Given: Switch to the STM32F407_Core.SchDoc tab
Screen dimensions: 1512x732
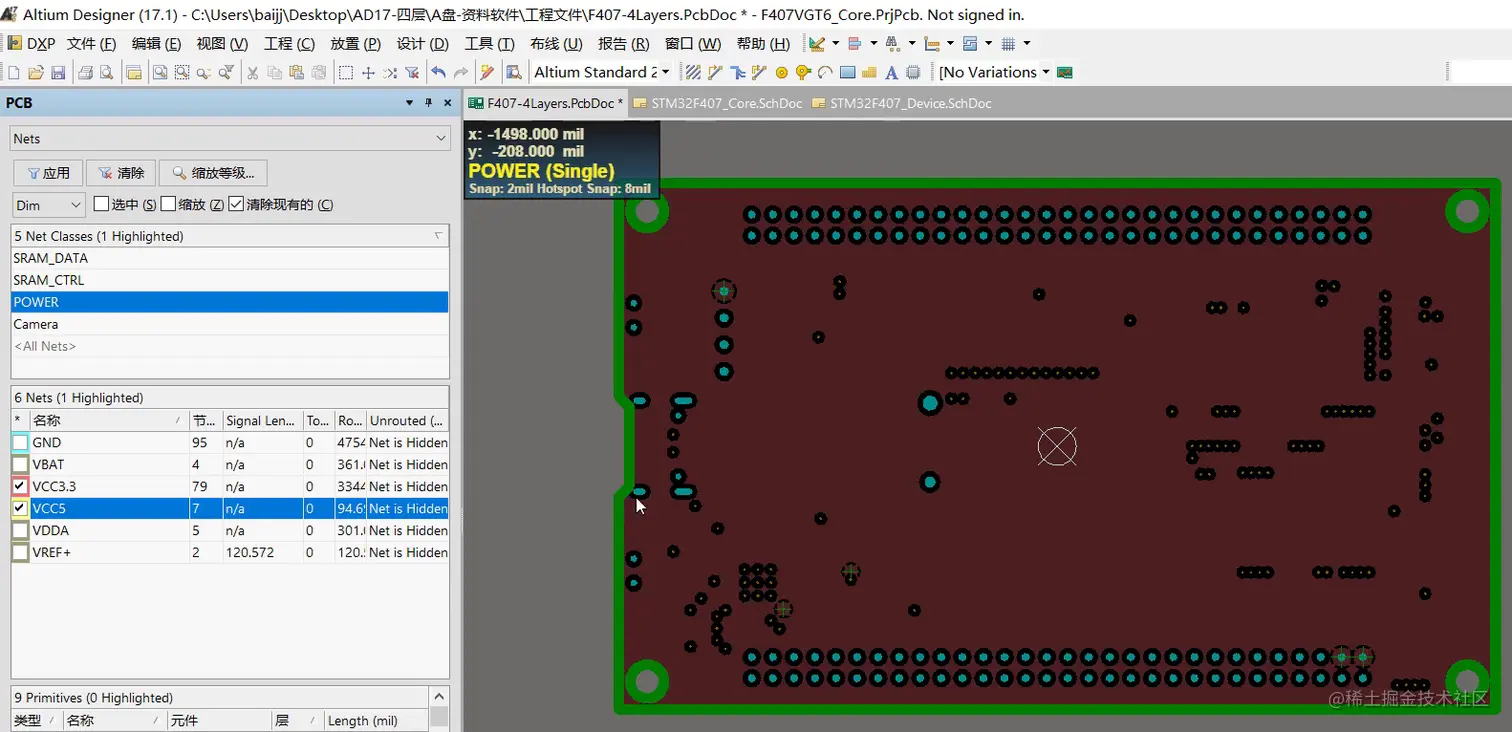Looking at the screenshot, I should pos(717,103).
